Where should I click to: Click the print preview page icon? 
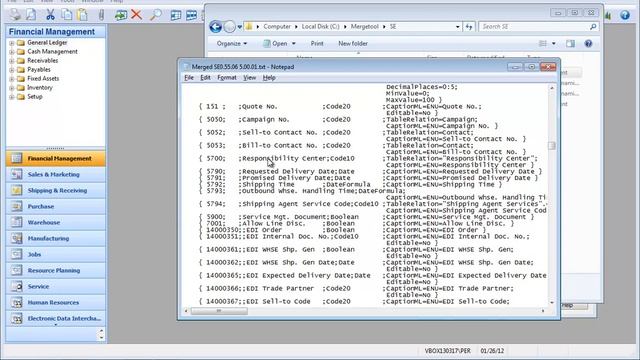coord(31,15)
